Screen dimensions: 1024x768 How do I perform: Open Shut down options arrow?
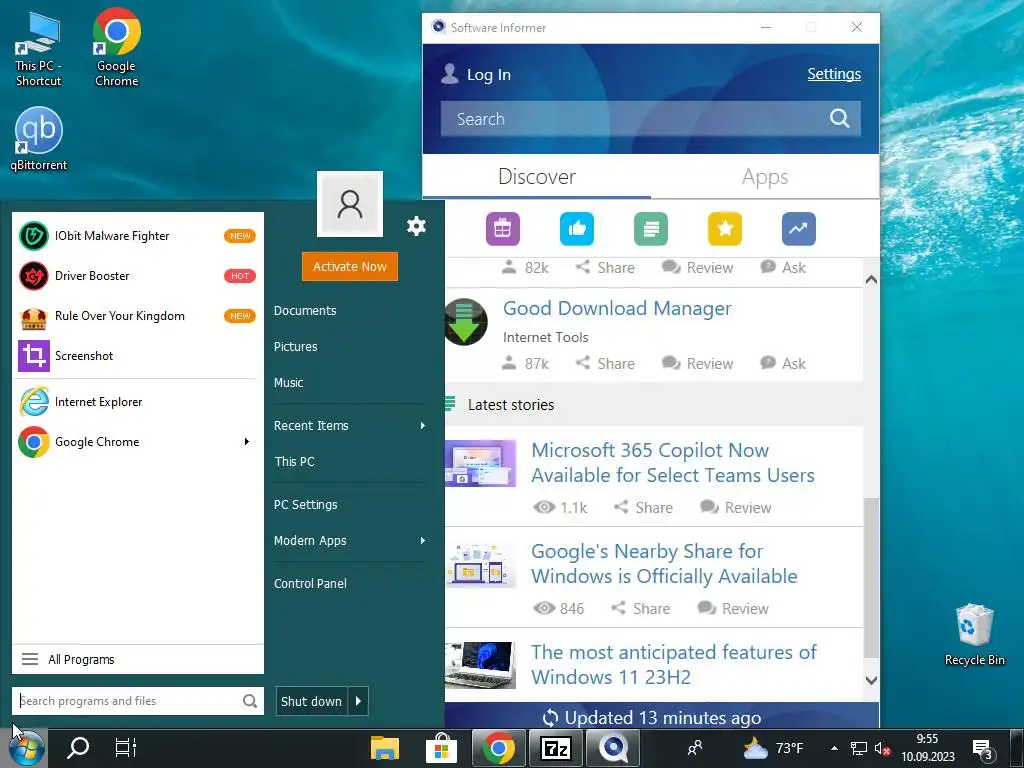coord(358,701)
